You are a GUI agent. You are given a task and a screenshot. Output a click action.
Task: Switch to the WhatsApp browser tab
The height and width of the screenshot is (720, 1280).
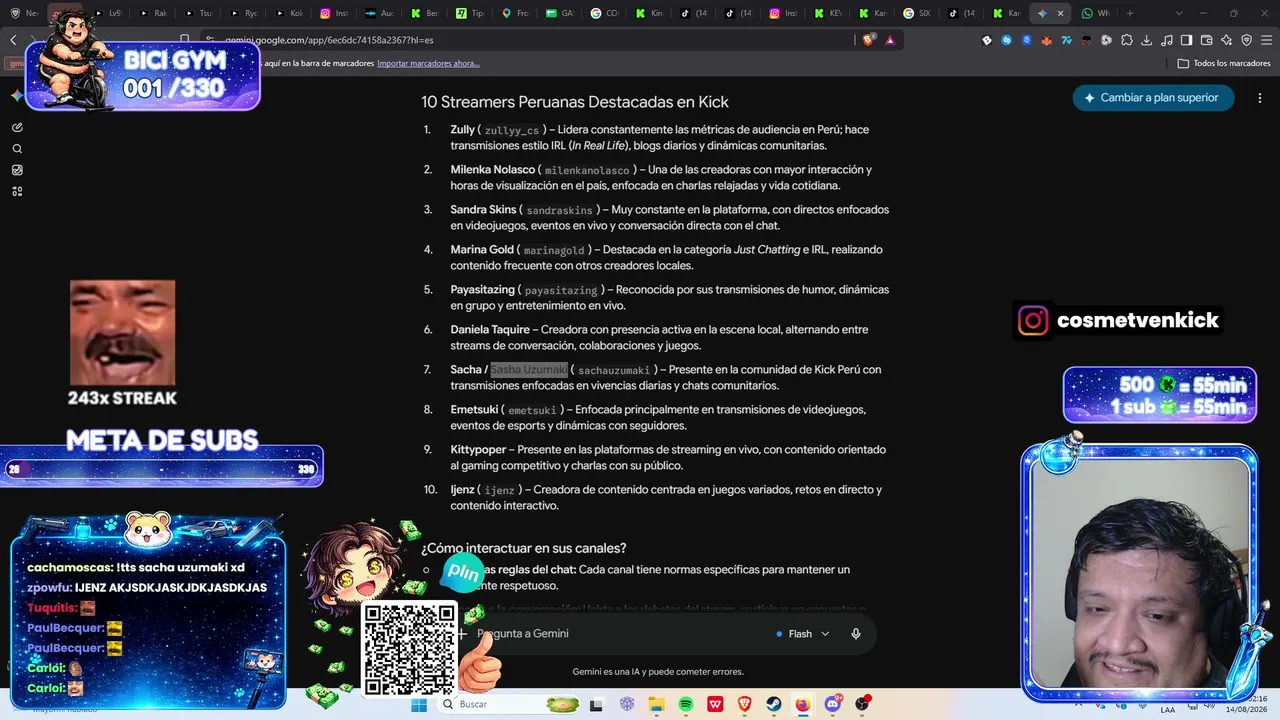pyautogui.click(x=1096, y=13)
